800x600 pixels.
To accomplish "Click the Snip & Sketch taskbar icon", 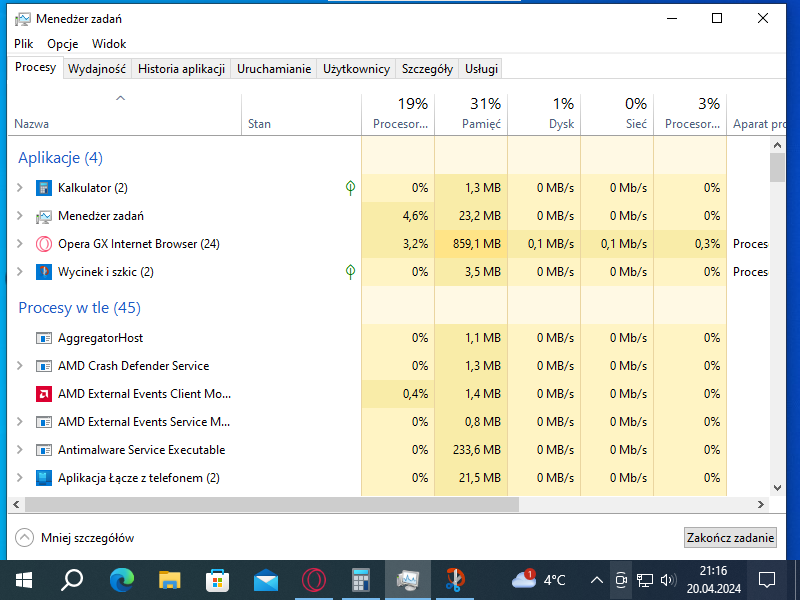I will 455,580.
